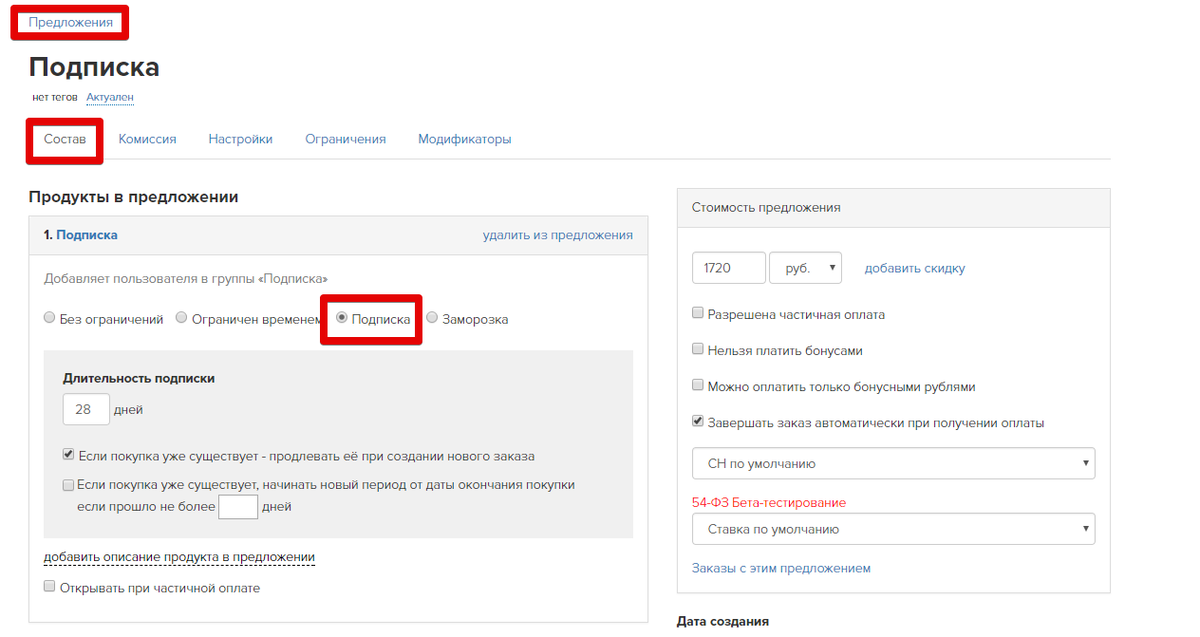The height and width of the screenshot is (637, 1200).
Task: Click the 54-ФЗ Бета-тестирование label
Action: point(769,502)
